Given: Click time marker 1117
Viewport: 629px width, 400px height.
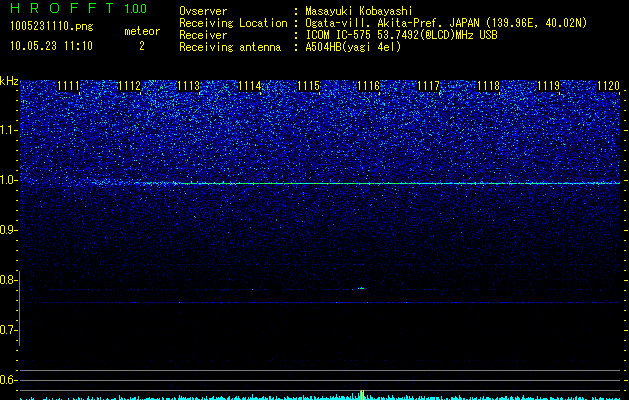Looking at the screenshot, I should pos(428,86).
